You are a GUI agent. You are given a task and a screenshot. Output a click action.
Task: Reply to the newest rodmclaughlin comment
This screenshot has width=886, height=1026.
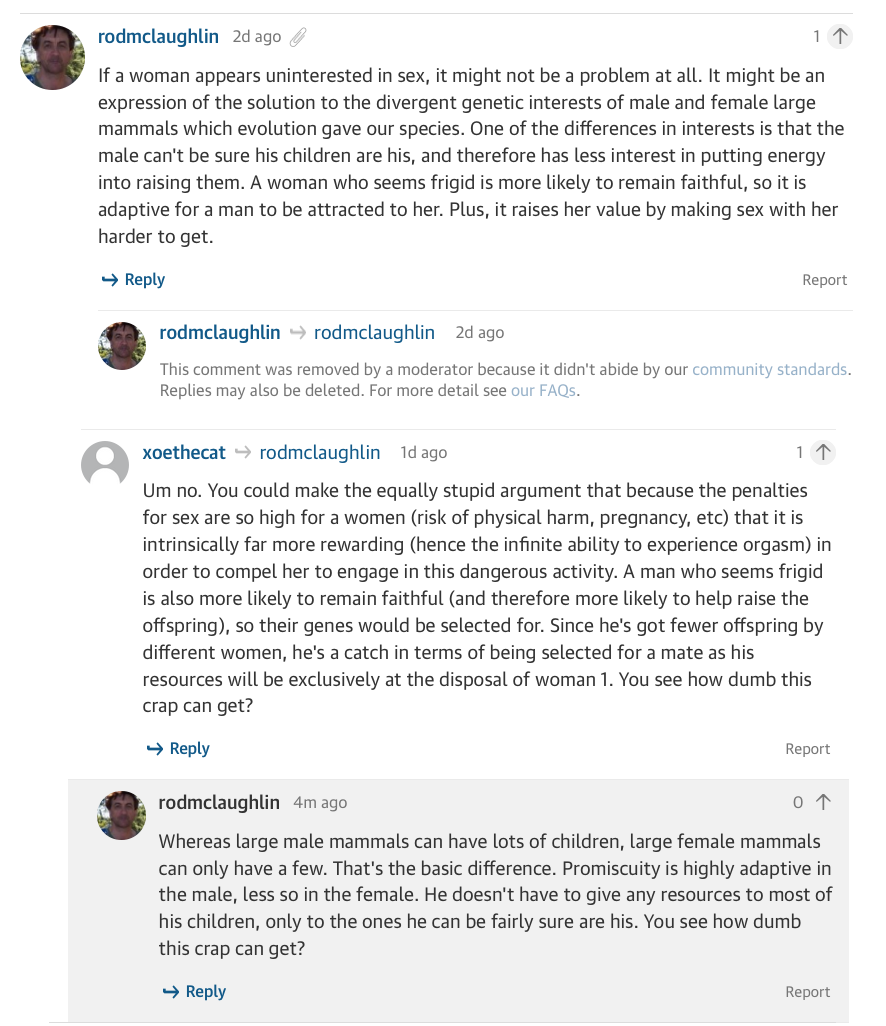pos(194,991)
